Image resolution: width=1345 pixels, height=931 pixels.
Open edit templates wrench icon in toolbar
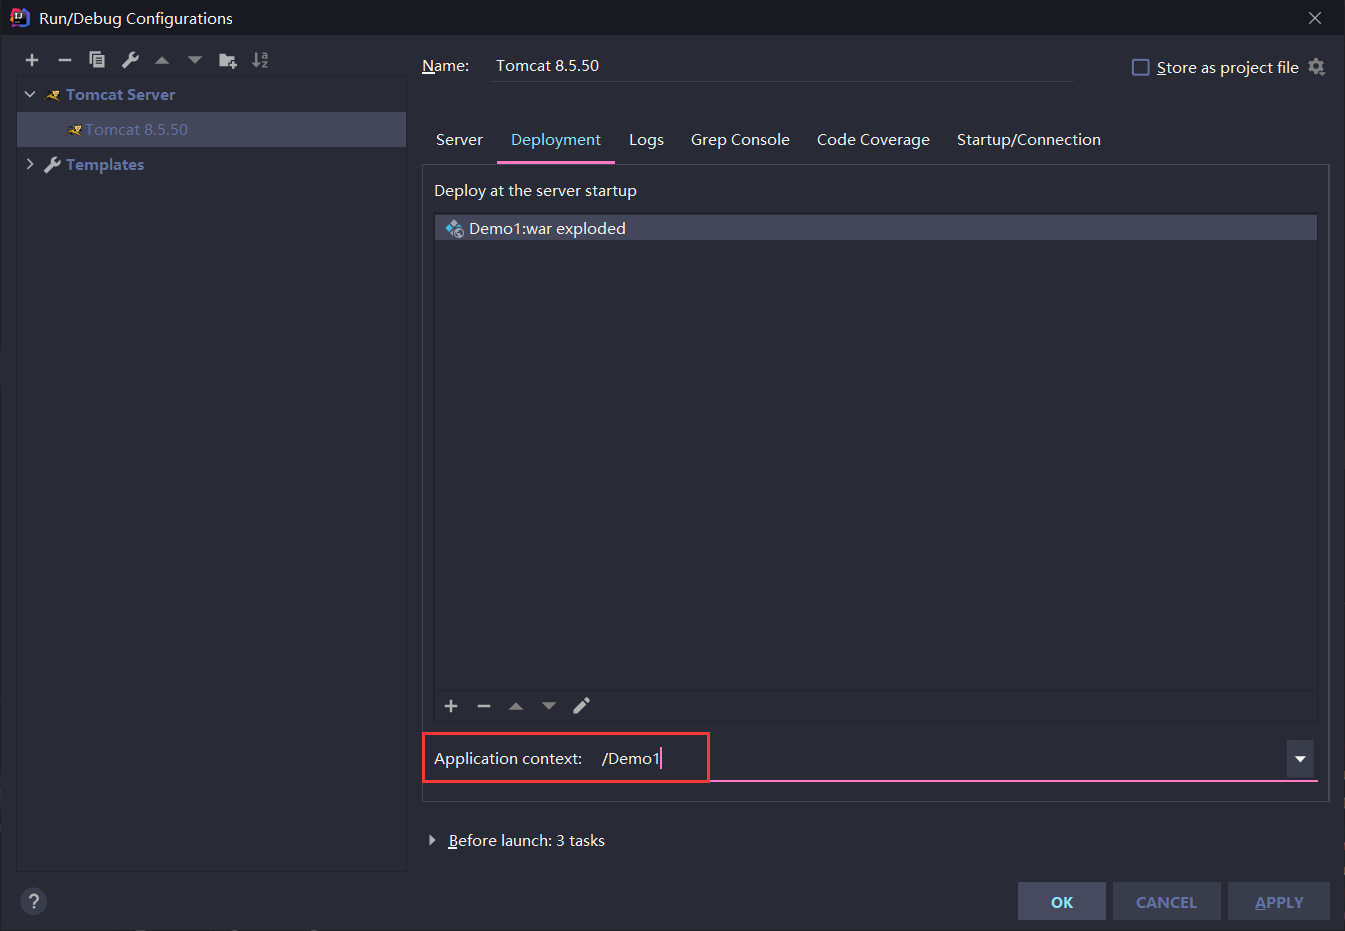click(130, 60)
